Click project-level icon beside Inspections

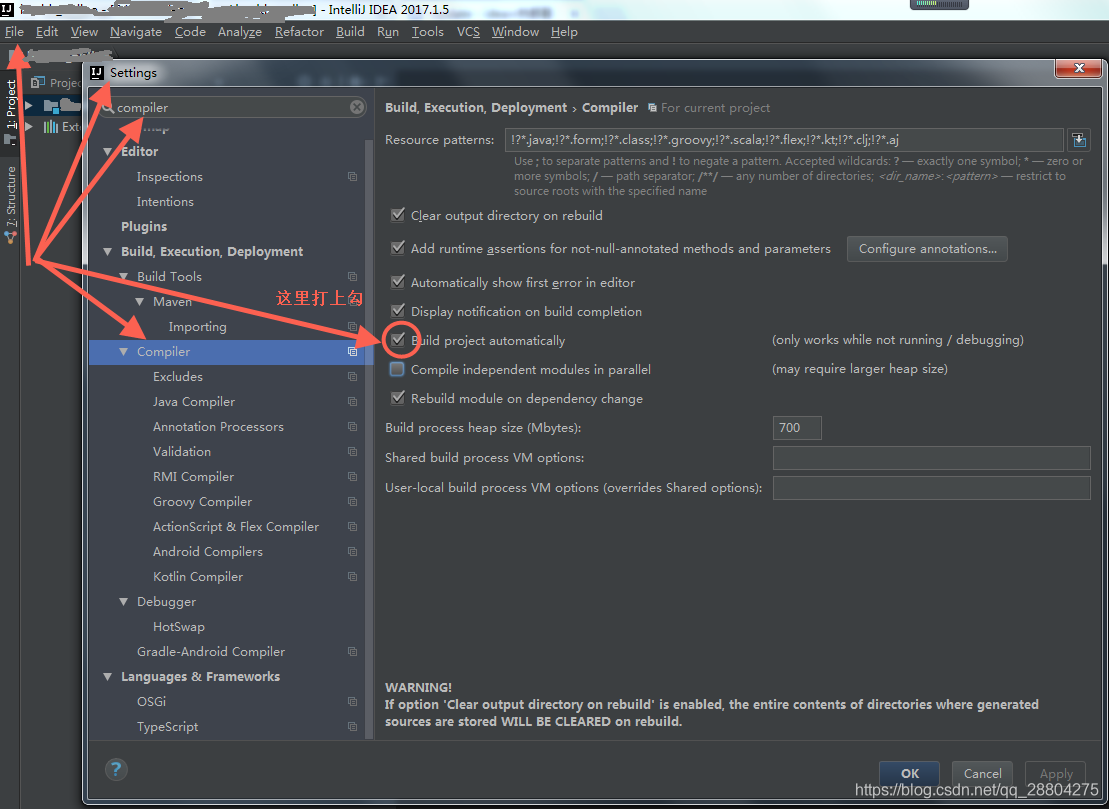(x=352, y=177)
